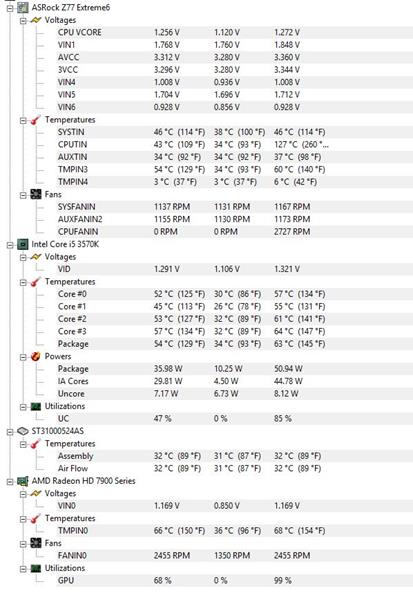Select the CPUTIN temperature row
This screenshot has width=413, height=600.
[x=234, y=145]
